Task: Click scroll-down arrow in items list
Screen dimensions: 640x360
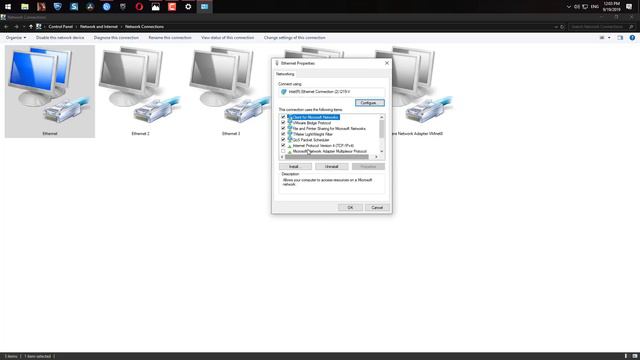Action: [382, 151]
